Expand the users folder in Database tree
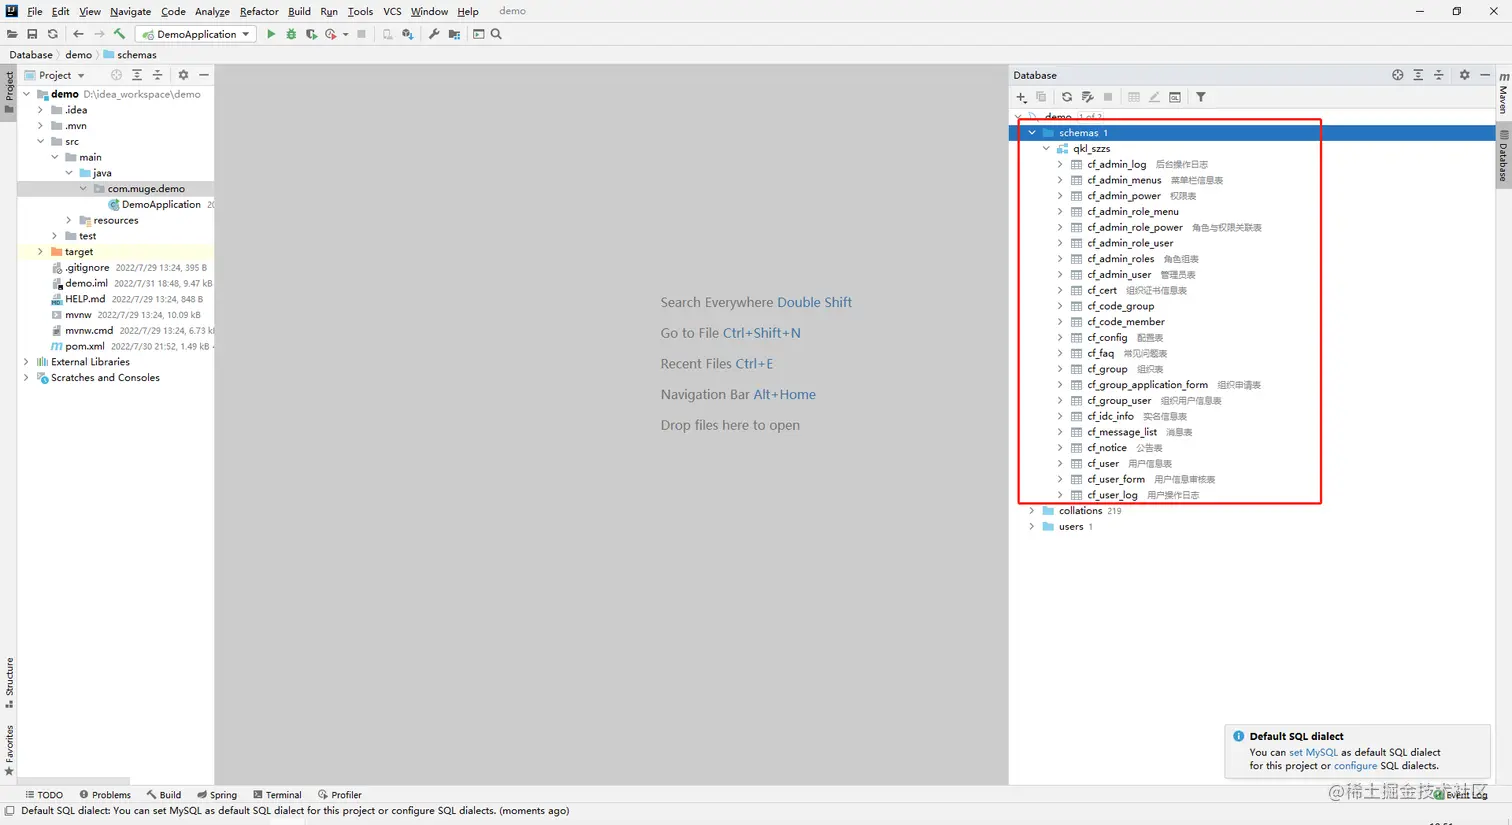This screenshot has height=825, width=1512. coord(1033,526)
